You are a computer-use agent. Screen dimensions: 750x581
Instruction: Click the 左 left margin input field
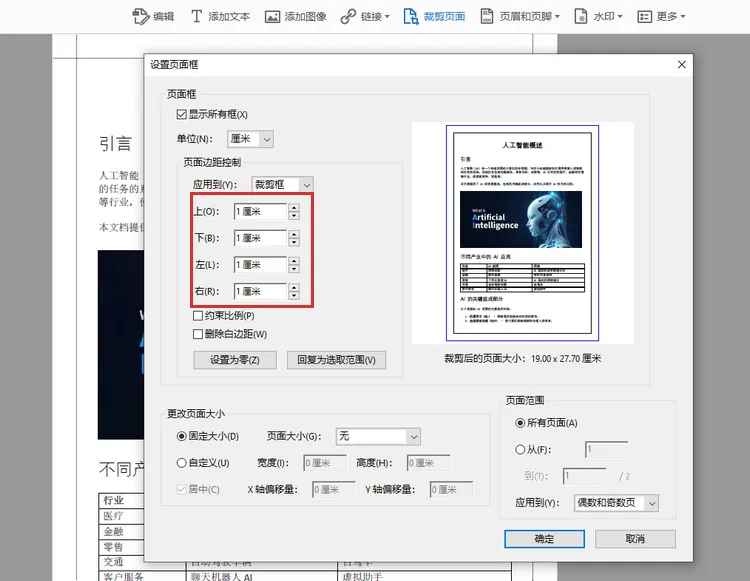[261, 265]
